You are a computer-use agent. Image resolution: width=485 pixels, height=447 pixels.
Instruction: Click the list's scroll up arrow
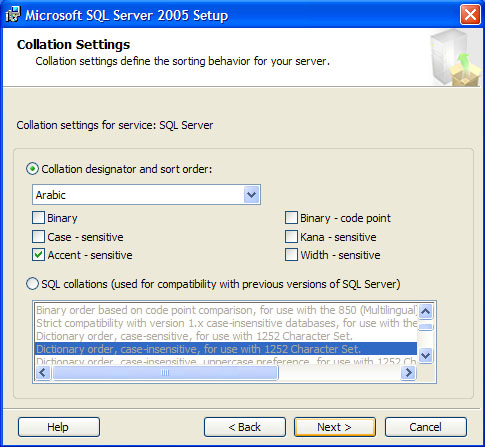(x=426, y=312)
